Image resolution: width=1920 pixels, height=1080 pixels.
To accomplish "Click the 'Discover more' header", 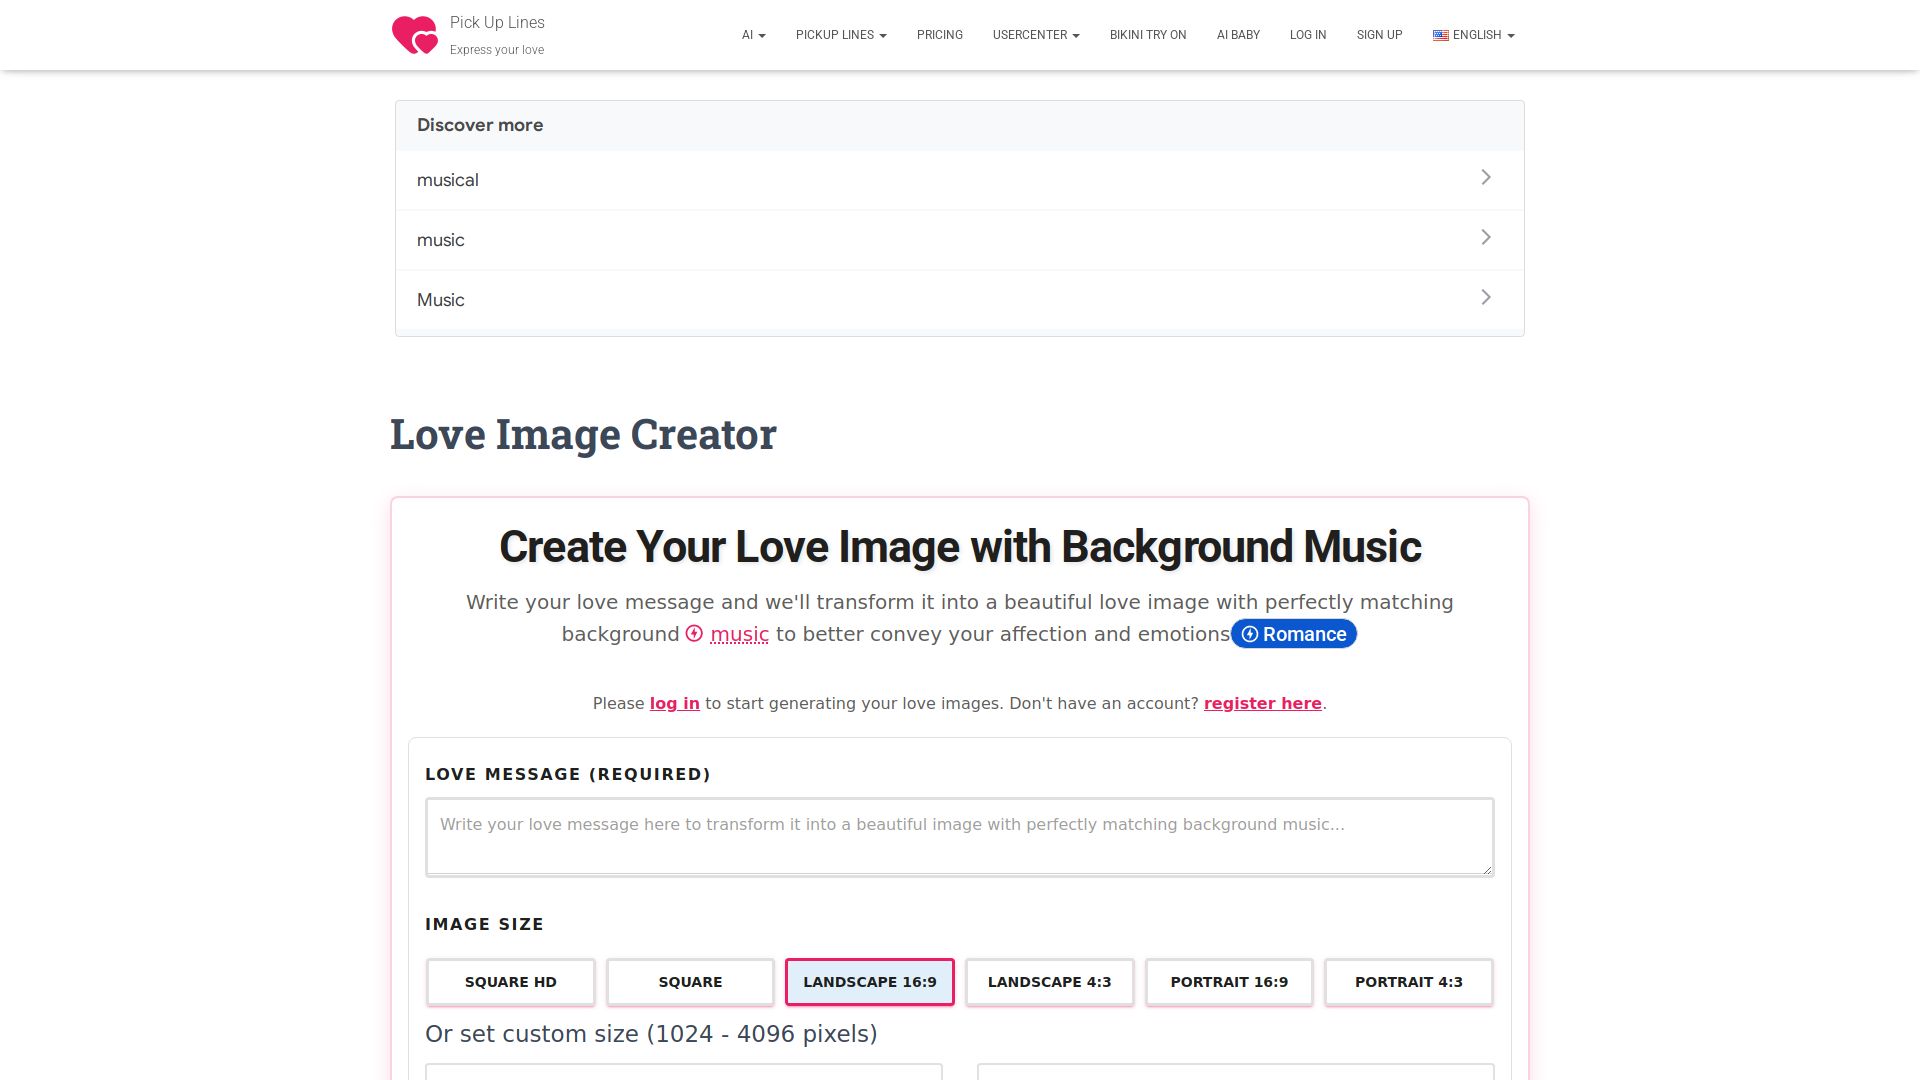I will tap(480, 125).
